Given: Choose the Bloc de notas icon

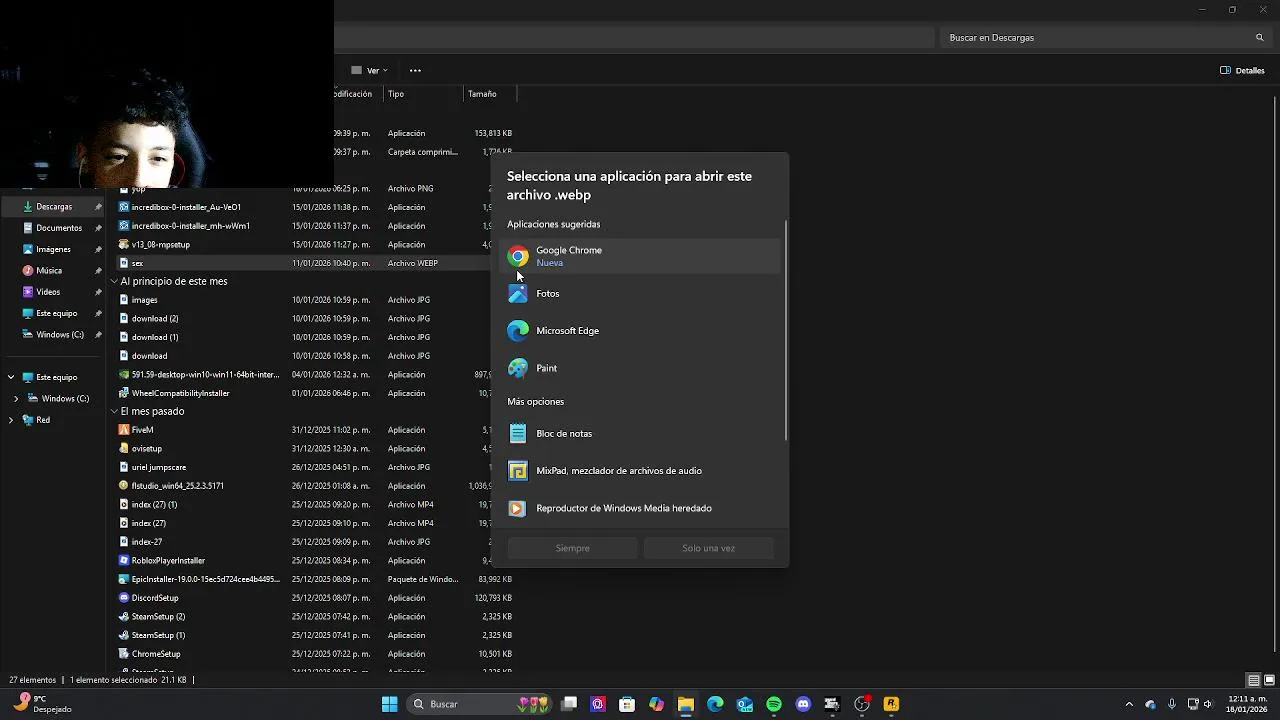Looking at the screenshot, I should click(517, 434).
